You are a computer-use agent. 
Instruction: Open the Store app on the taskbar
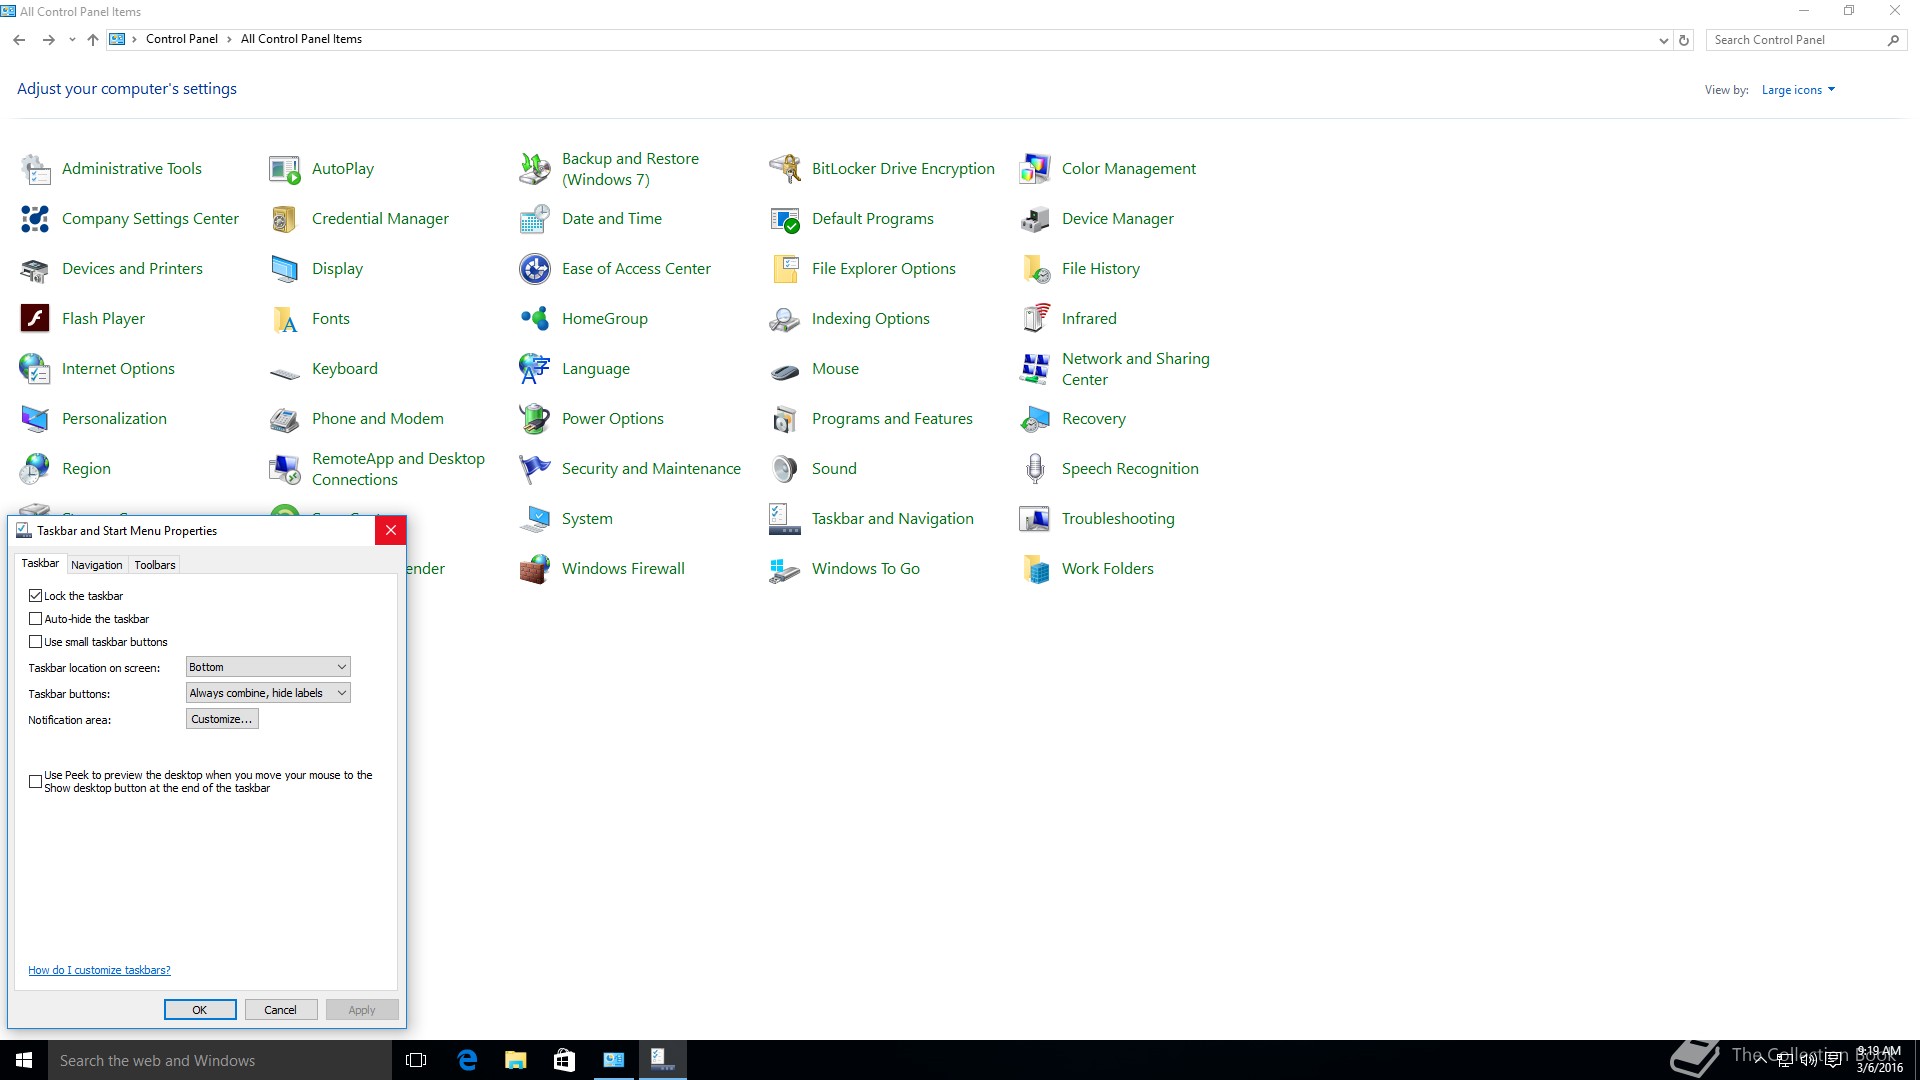(564, 1060)
